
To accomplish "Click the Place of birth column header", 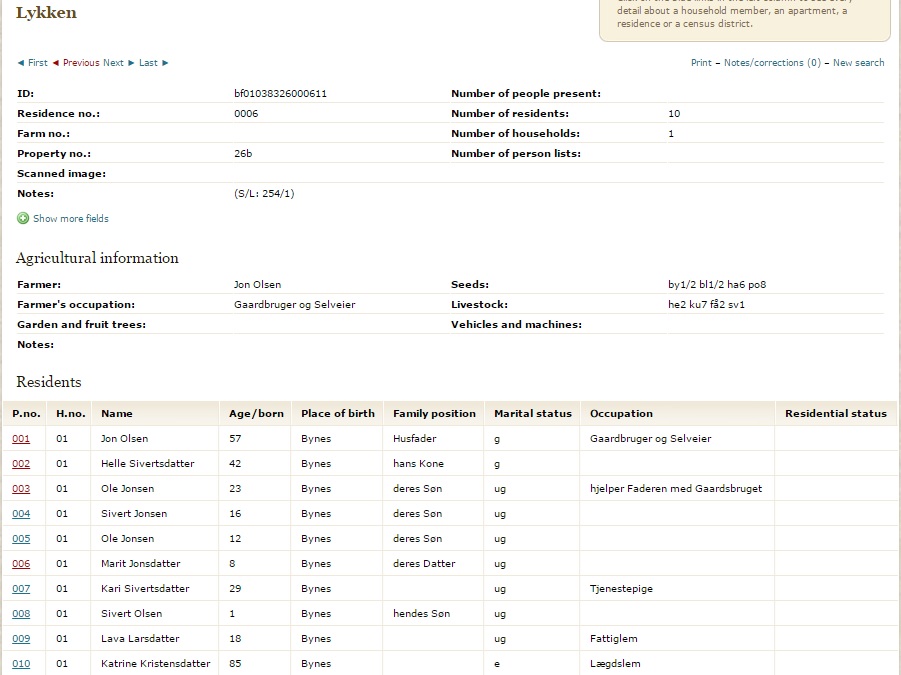I will pos(338,414).
